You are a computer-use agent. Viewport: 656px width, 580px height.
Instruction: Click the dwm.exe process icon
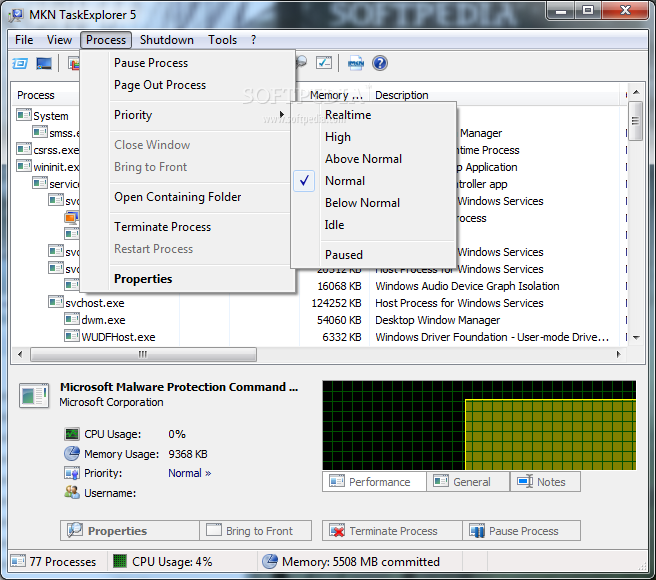point(72,319)
